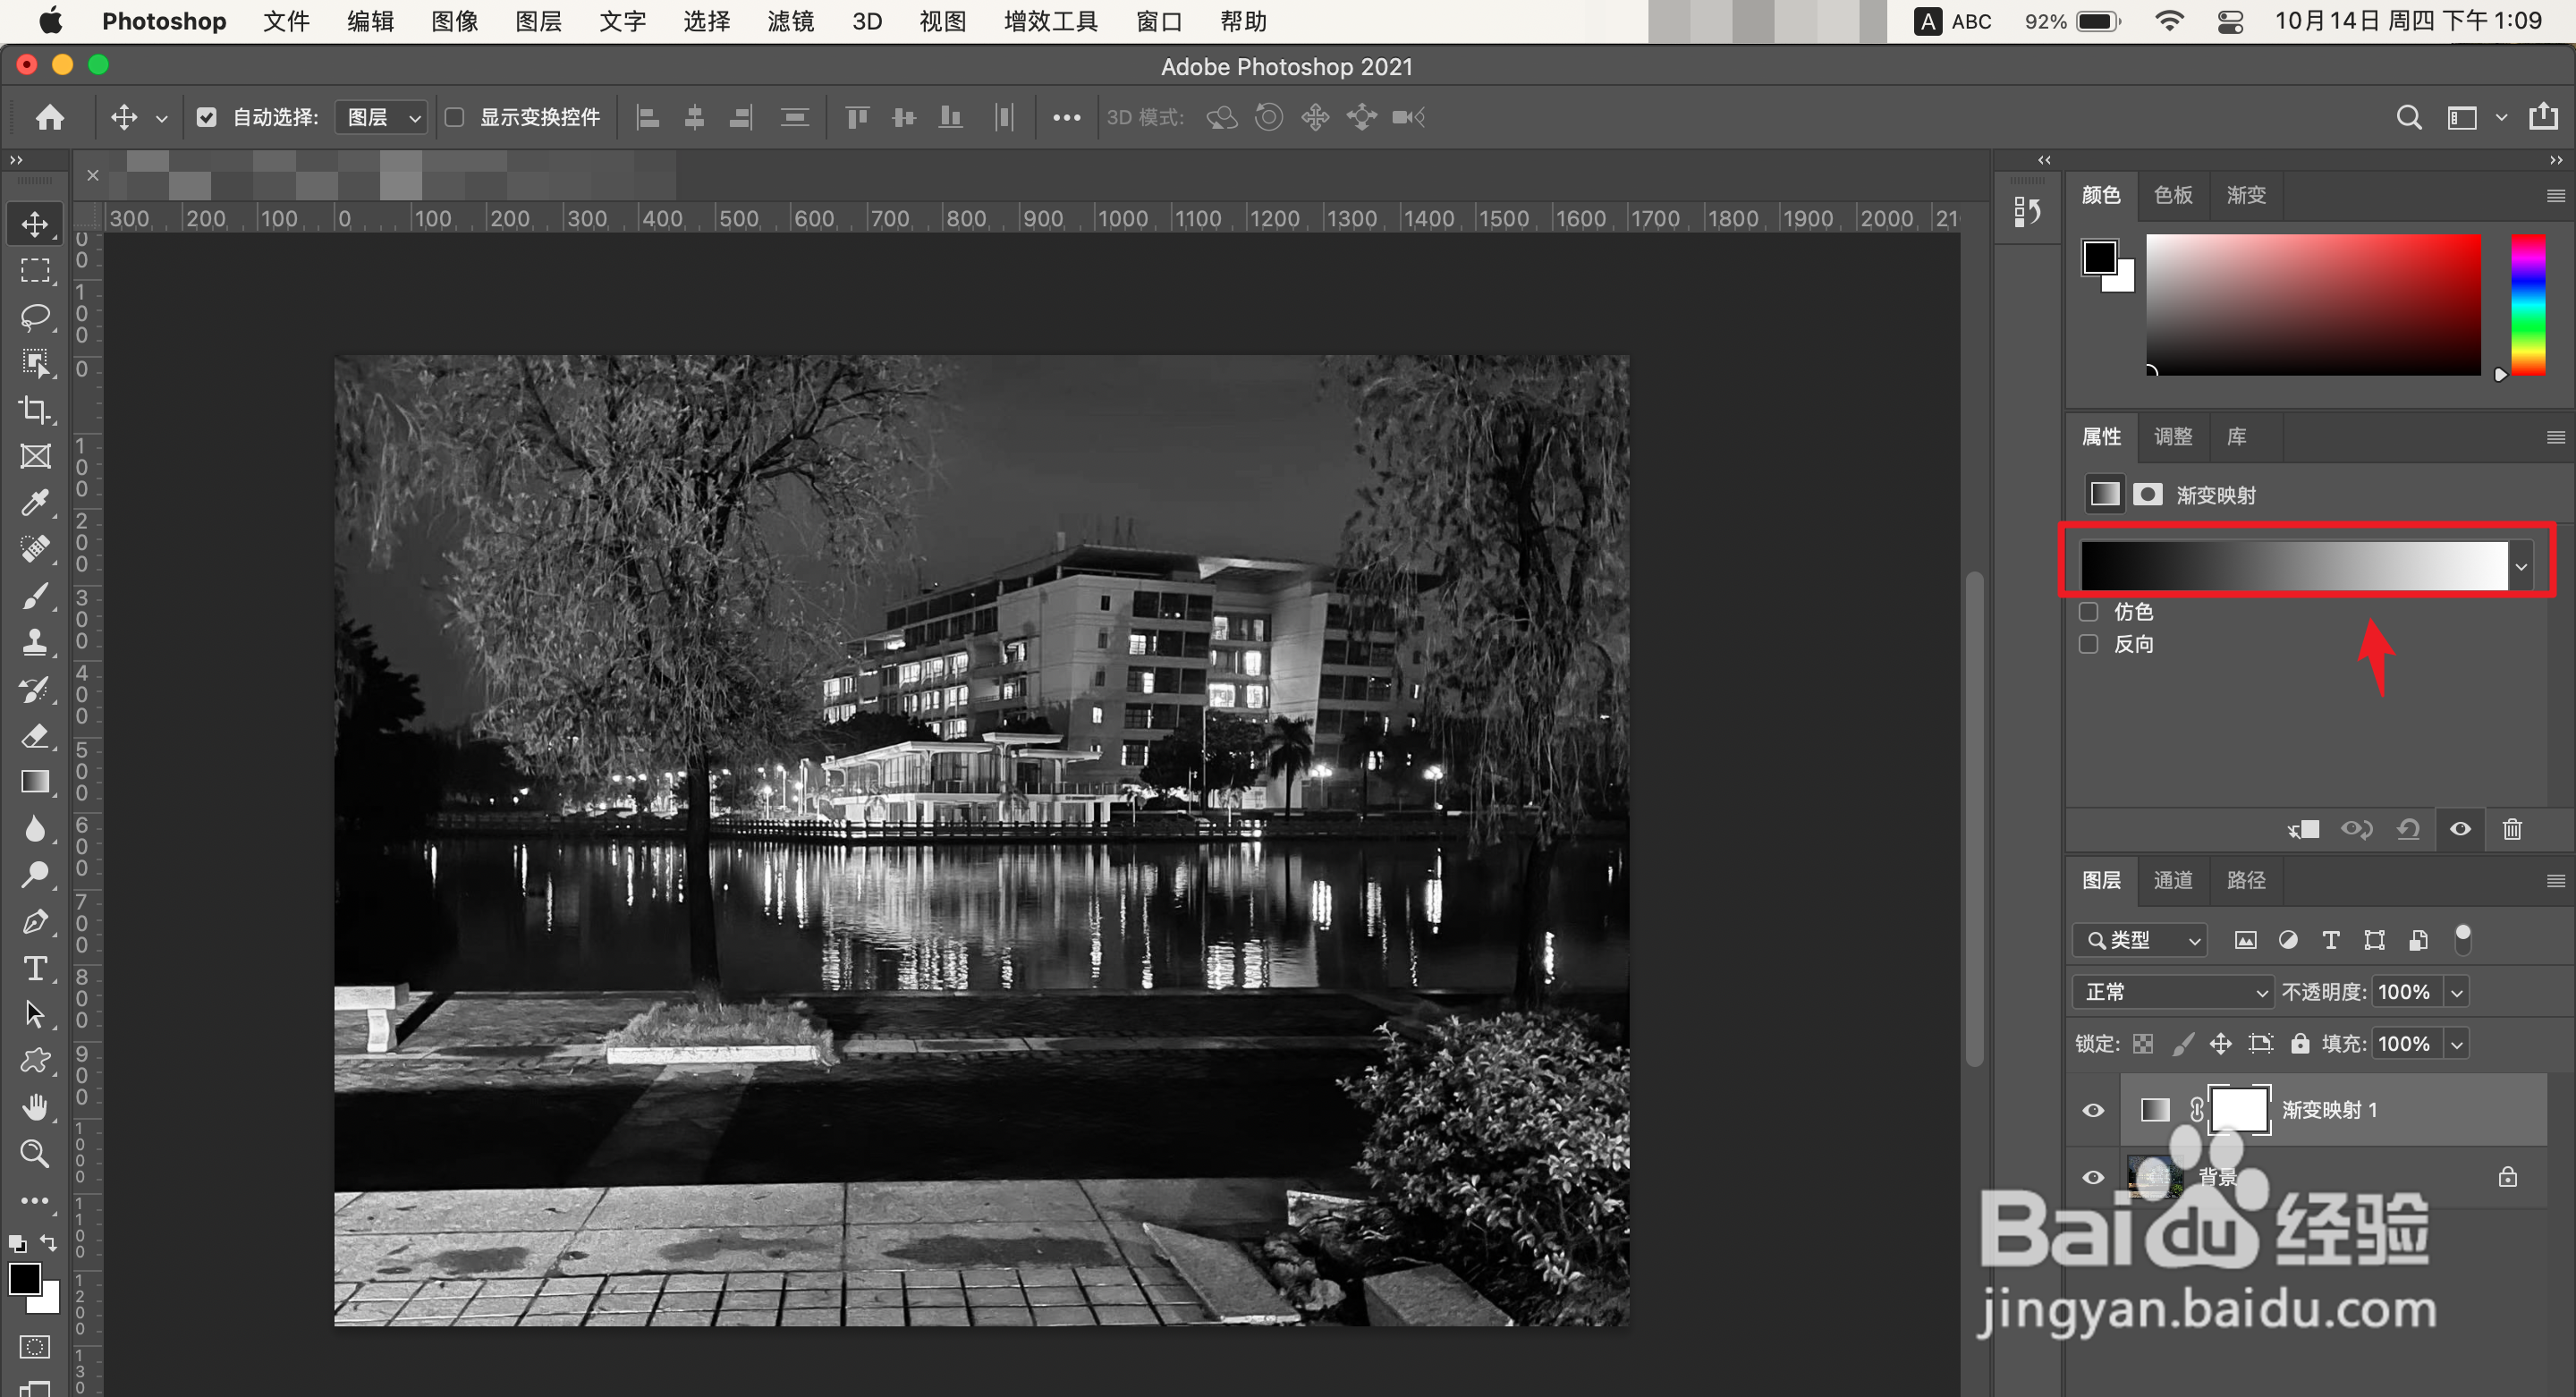Toggle the layer filter switch
2576x1397 pixels.
click(2463, 939)
